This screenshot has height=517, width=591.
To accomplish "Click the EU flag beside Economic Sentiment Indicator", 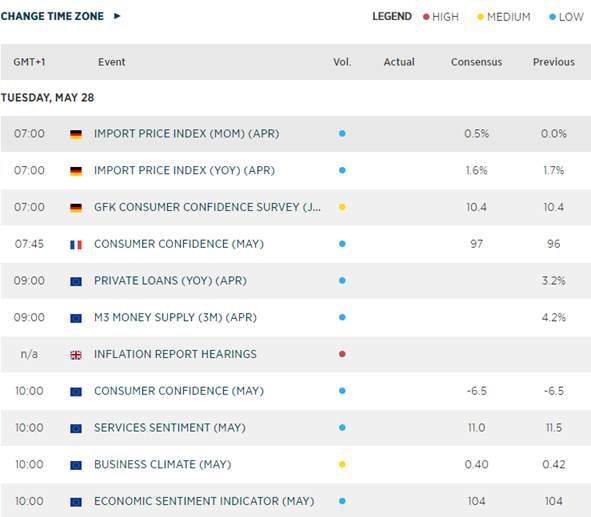I will (x=76, y=502).
